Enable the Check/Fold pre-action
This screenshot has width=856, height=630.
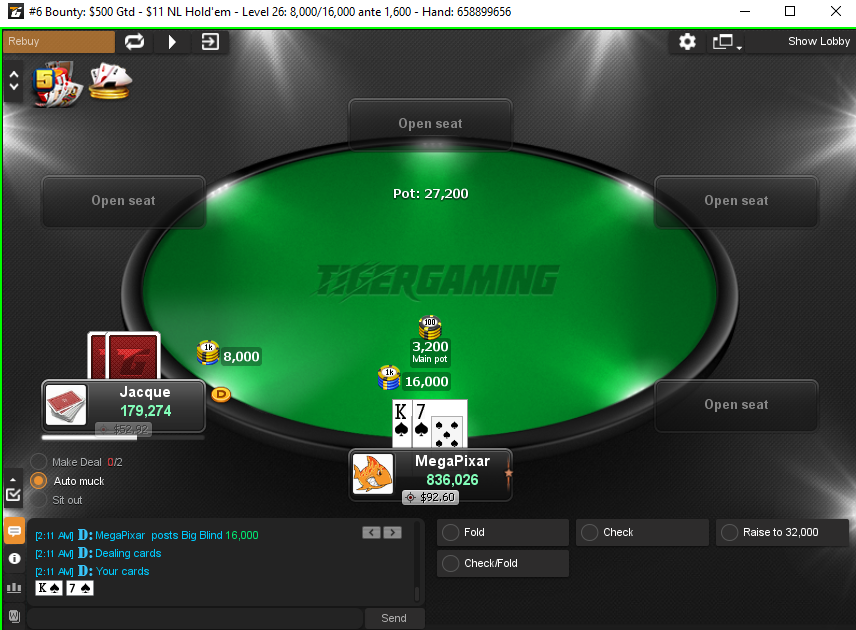coord(503,563)
